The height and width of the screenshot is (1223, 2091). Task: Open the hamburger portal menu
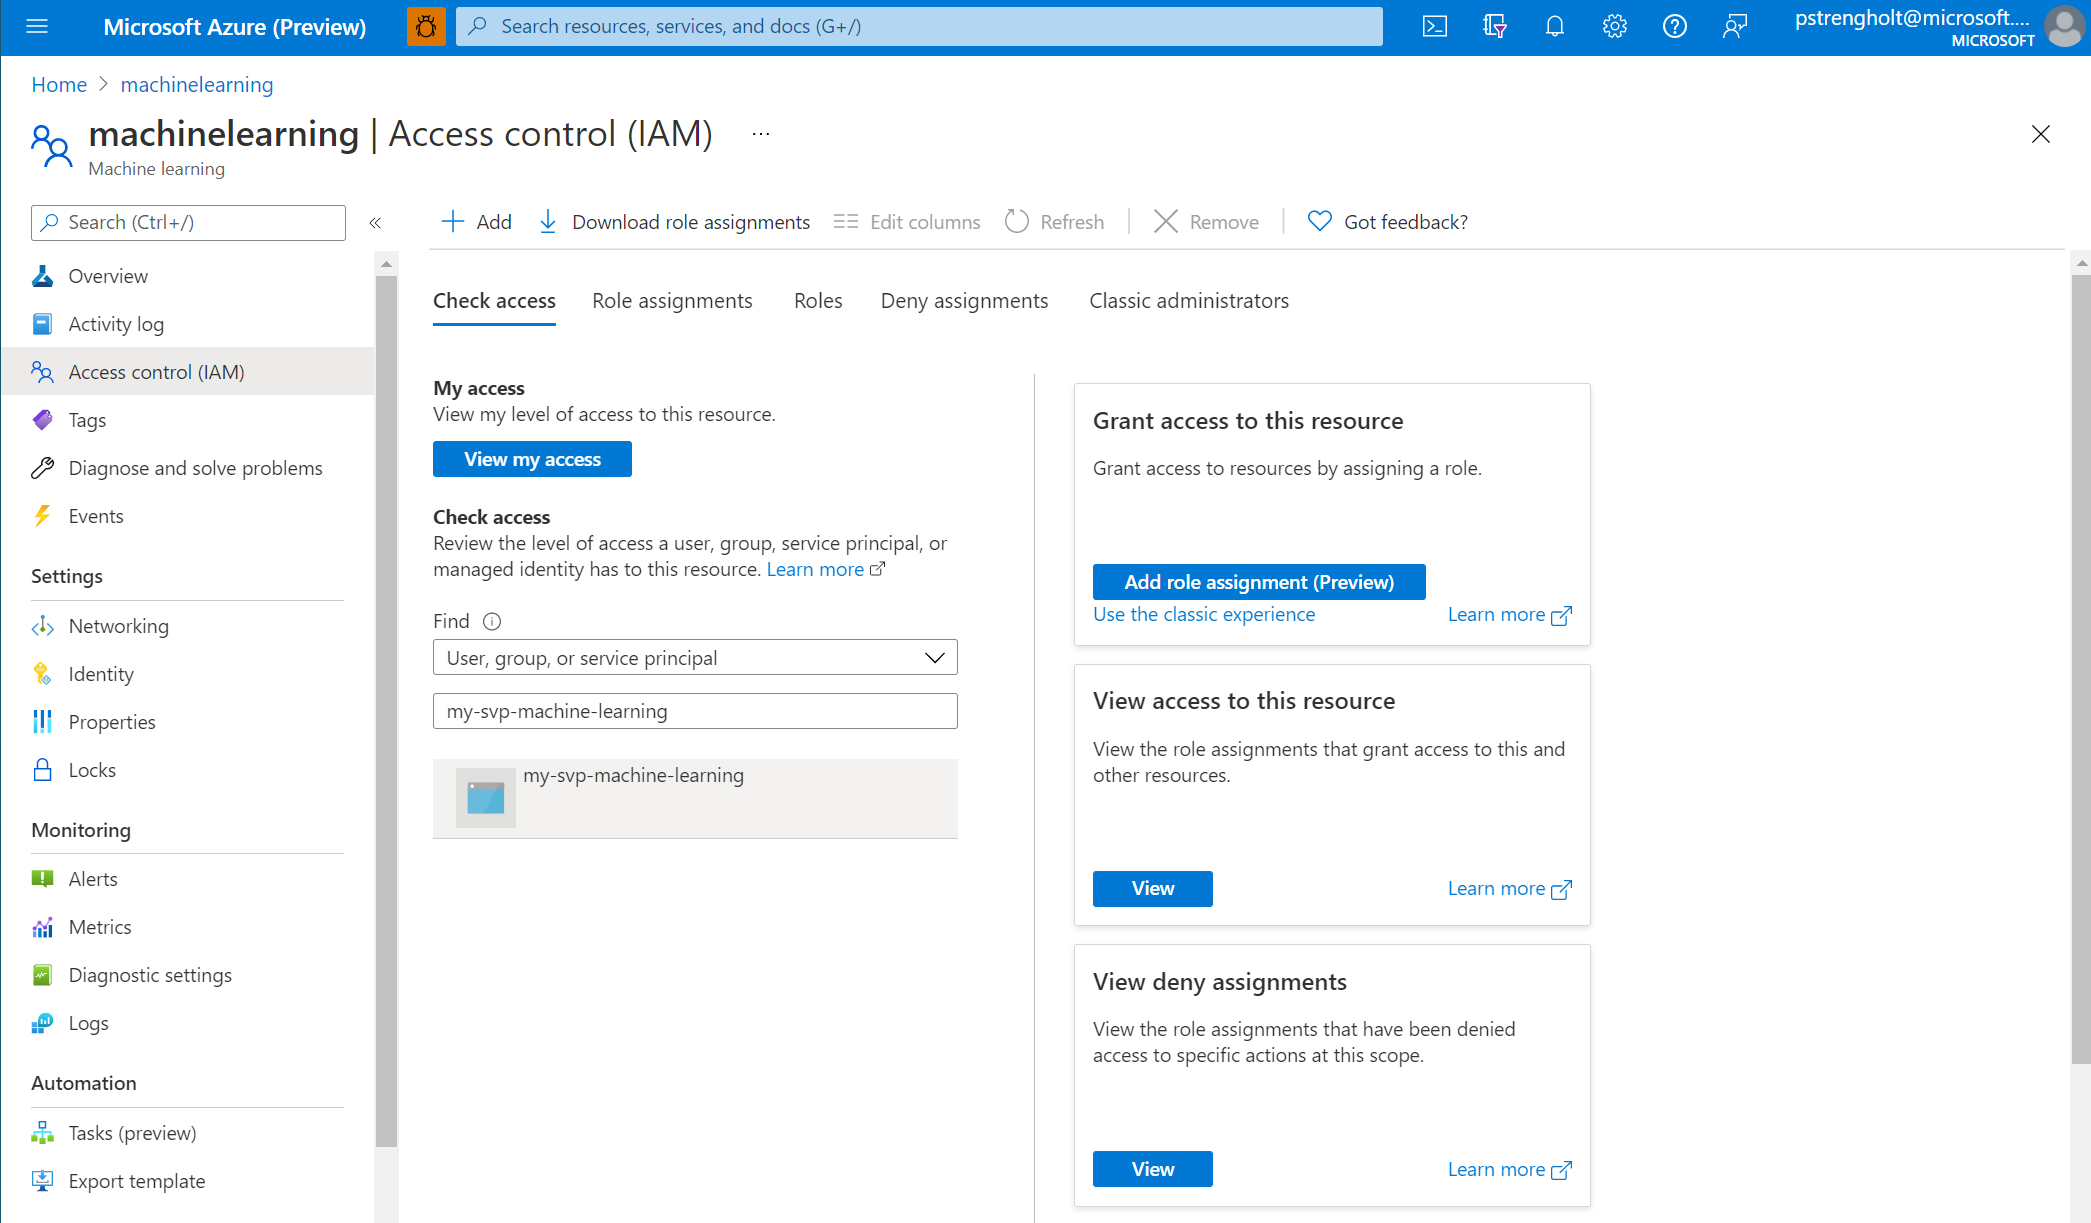[37, 27]
